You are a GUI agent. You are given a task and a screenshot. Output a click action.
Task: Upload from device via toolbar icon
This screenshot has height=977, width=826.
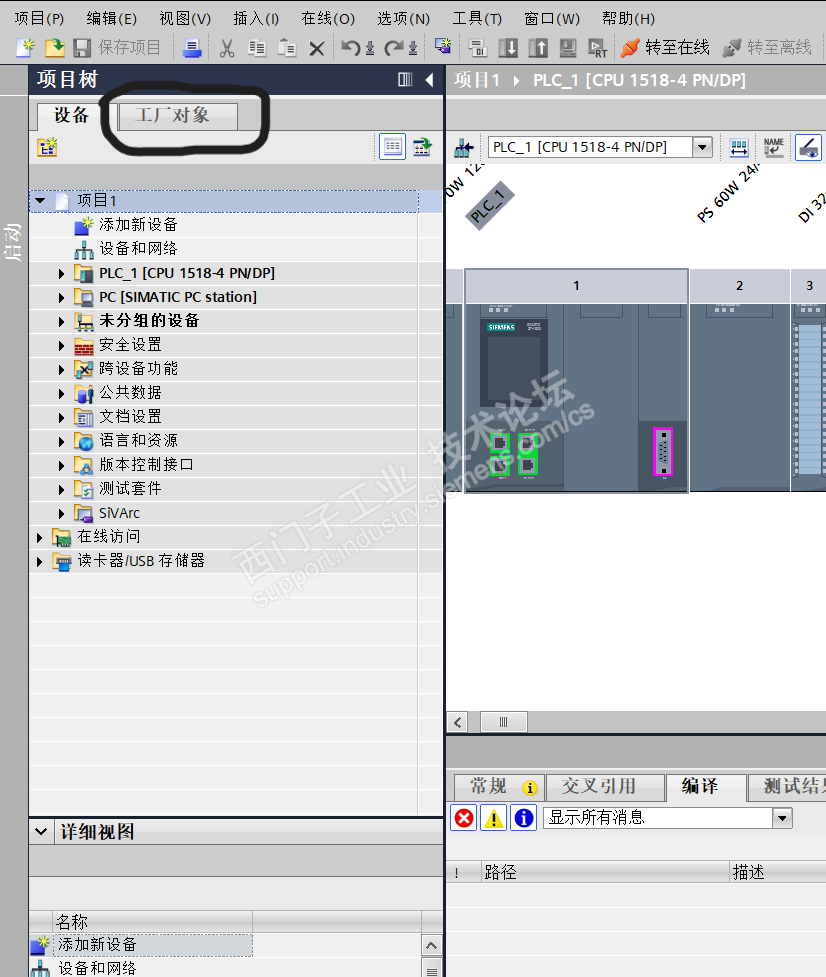point(538,48)
